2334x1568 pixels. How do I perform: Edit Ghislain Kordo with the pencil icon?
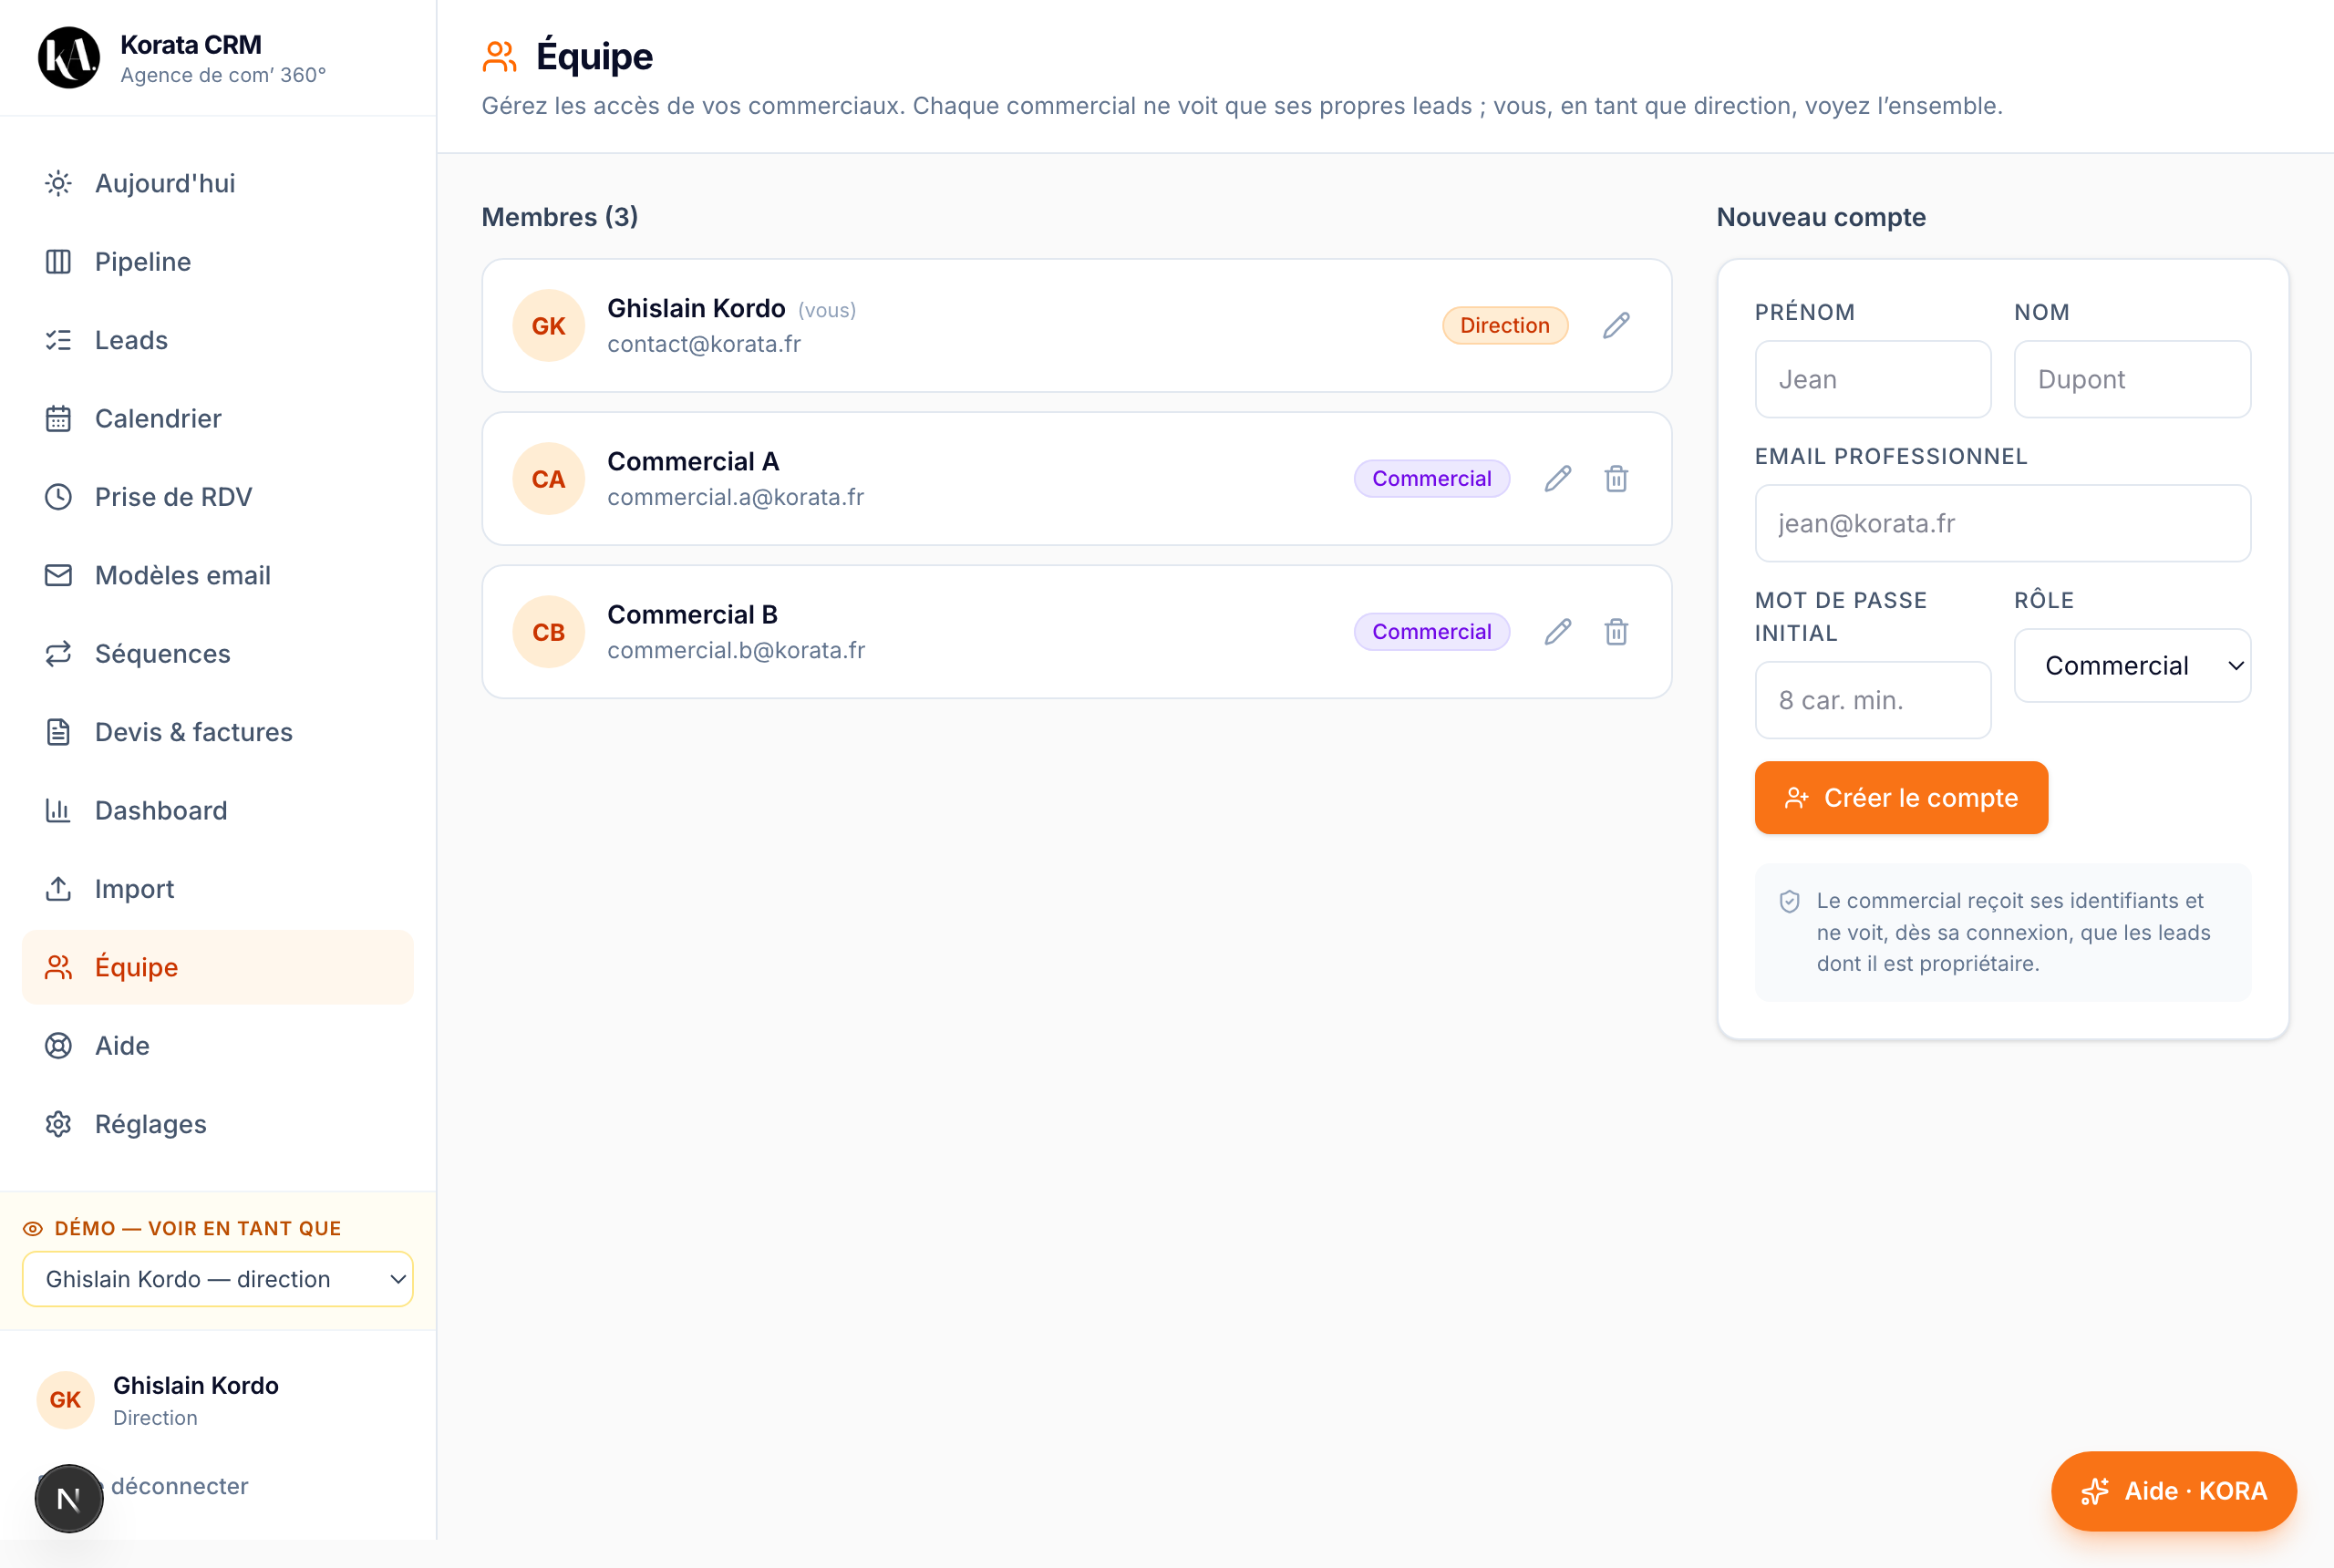pyautogui.click(x=1616, y=325)
